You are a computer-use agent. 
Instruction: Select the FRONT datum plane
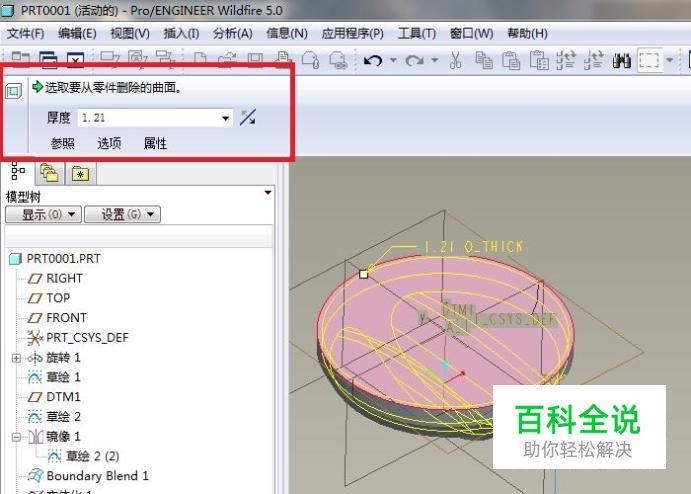[67, 318]
